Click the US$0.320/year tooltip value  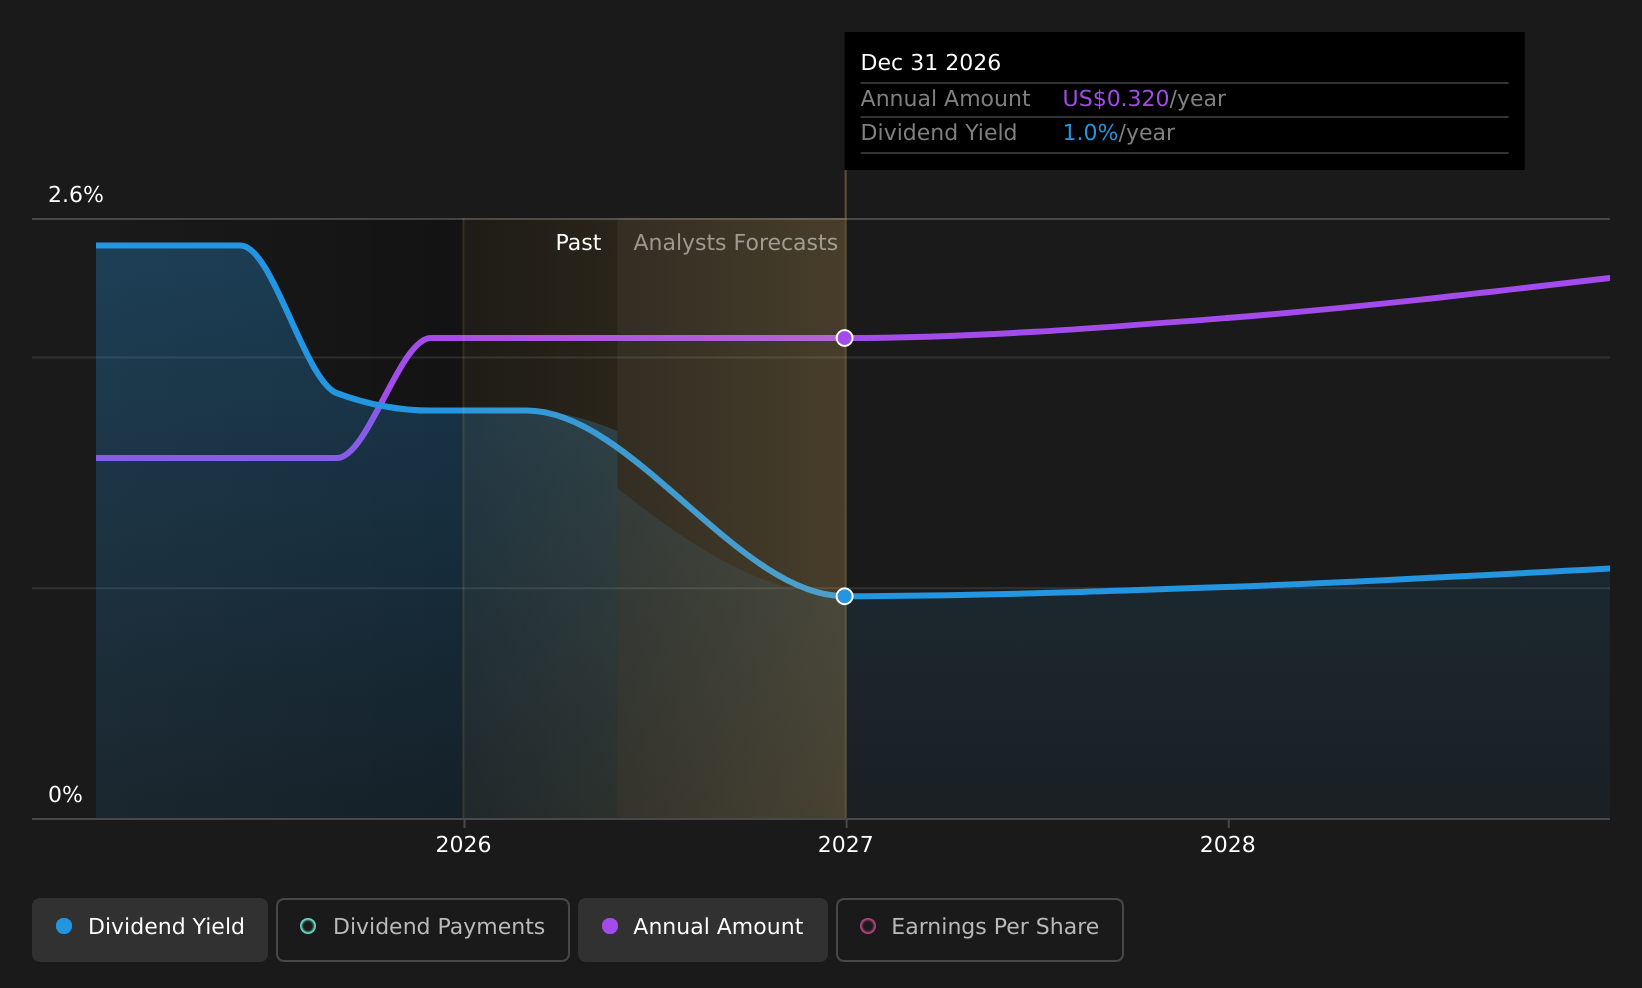(x=1144, y=99)
